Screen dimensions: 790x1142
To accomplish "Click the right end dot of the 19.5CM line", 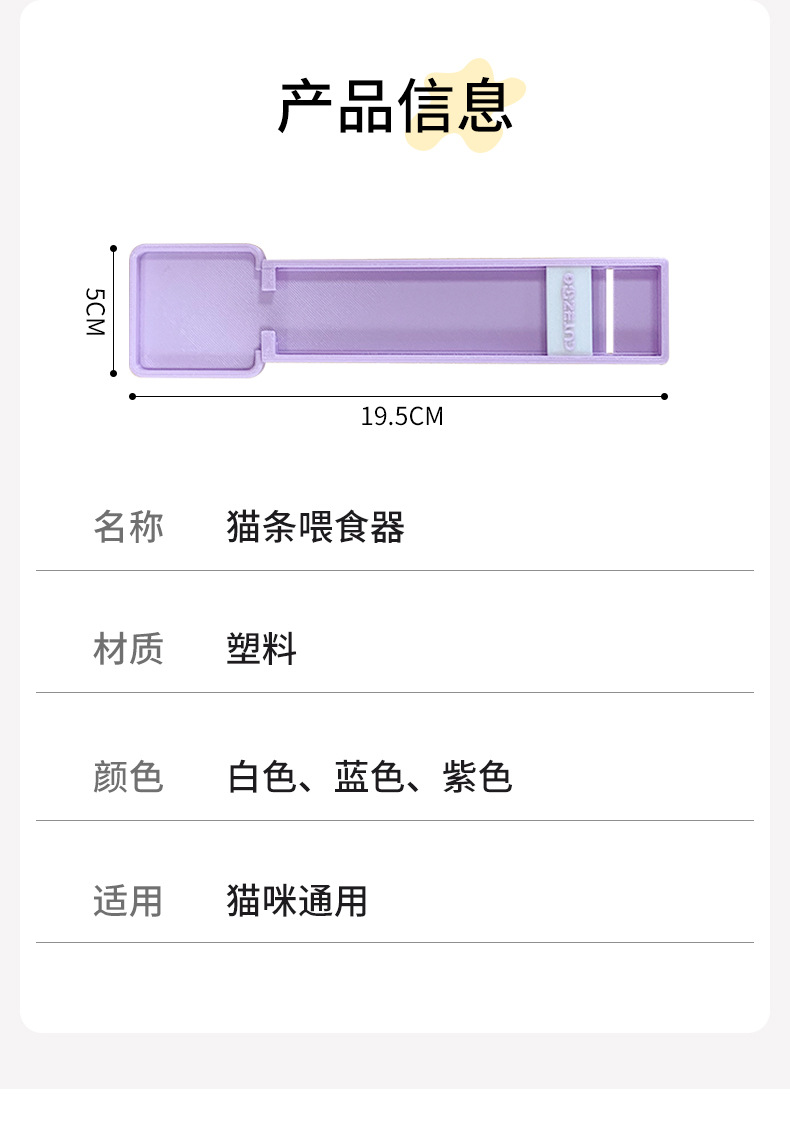I will [x=665, y=396].
